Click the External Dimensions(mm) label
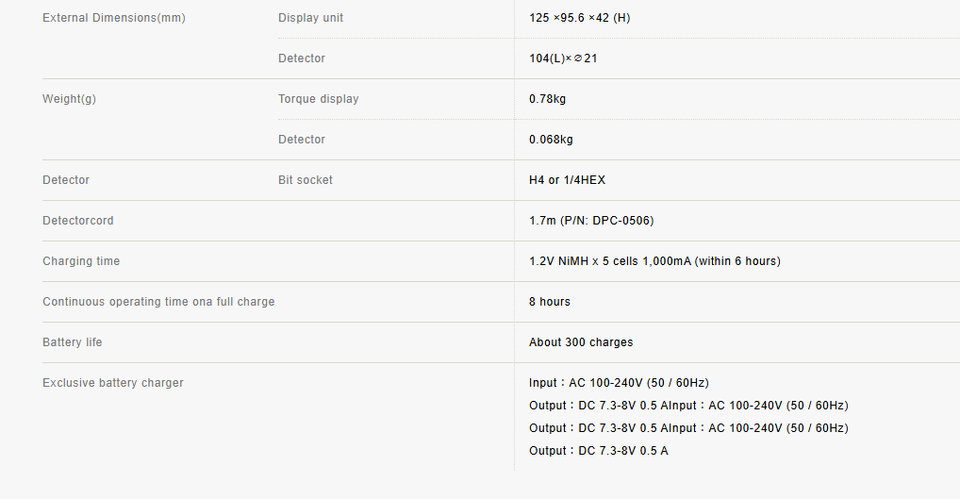 click(114, 18)
